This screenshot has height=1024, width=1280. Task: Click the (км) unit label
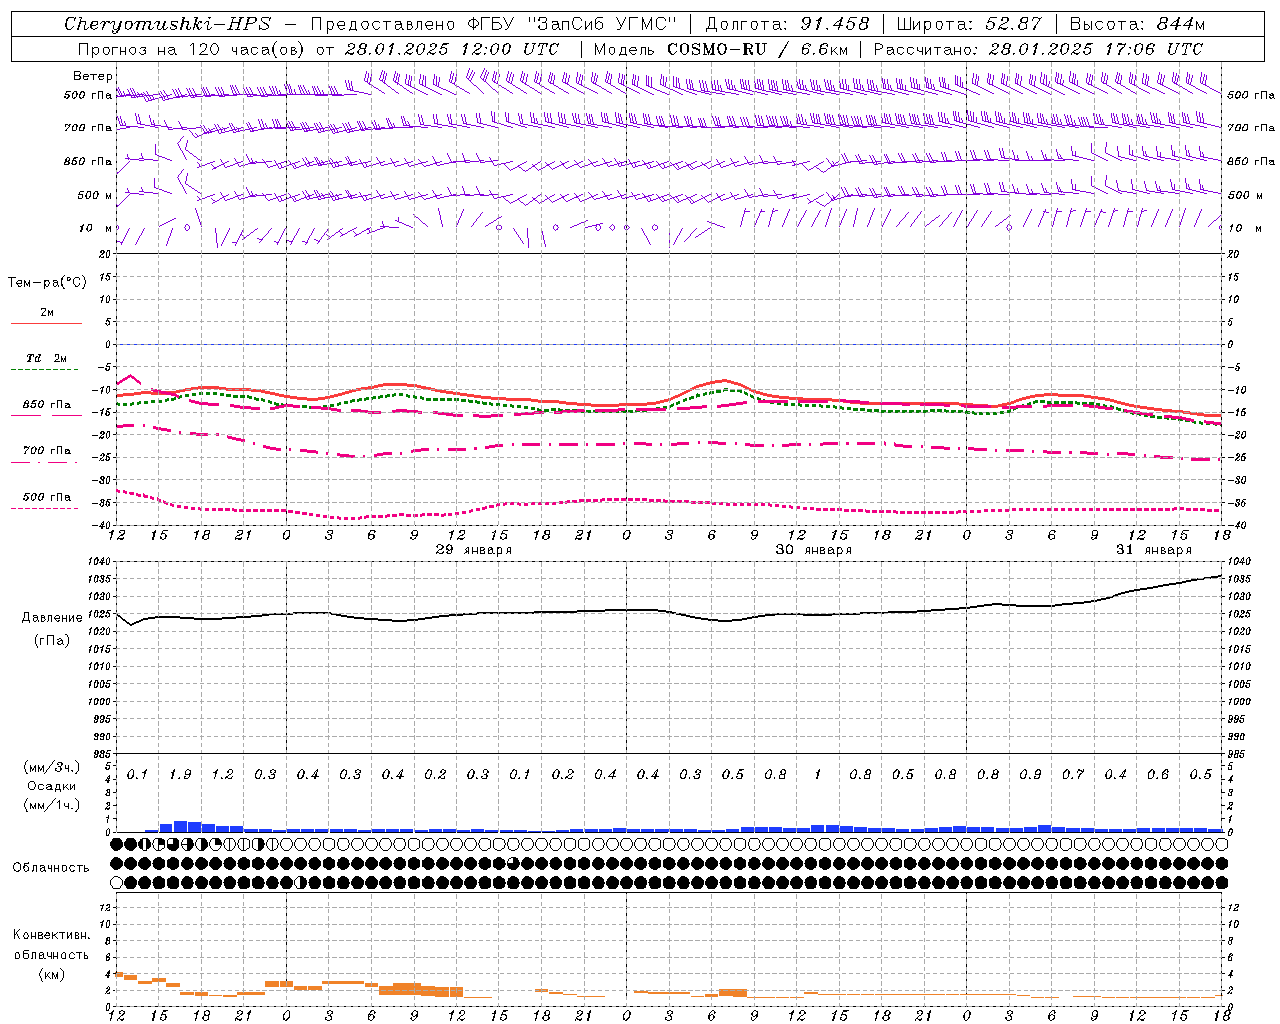(x=52, y=973)
